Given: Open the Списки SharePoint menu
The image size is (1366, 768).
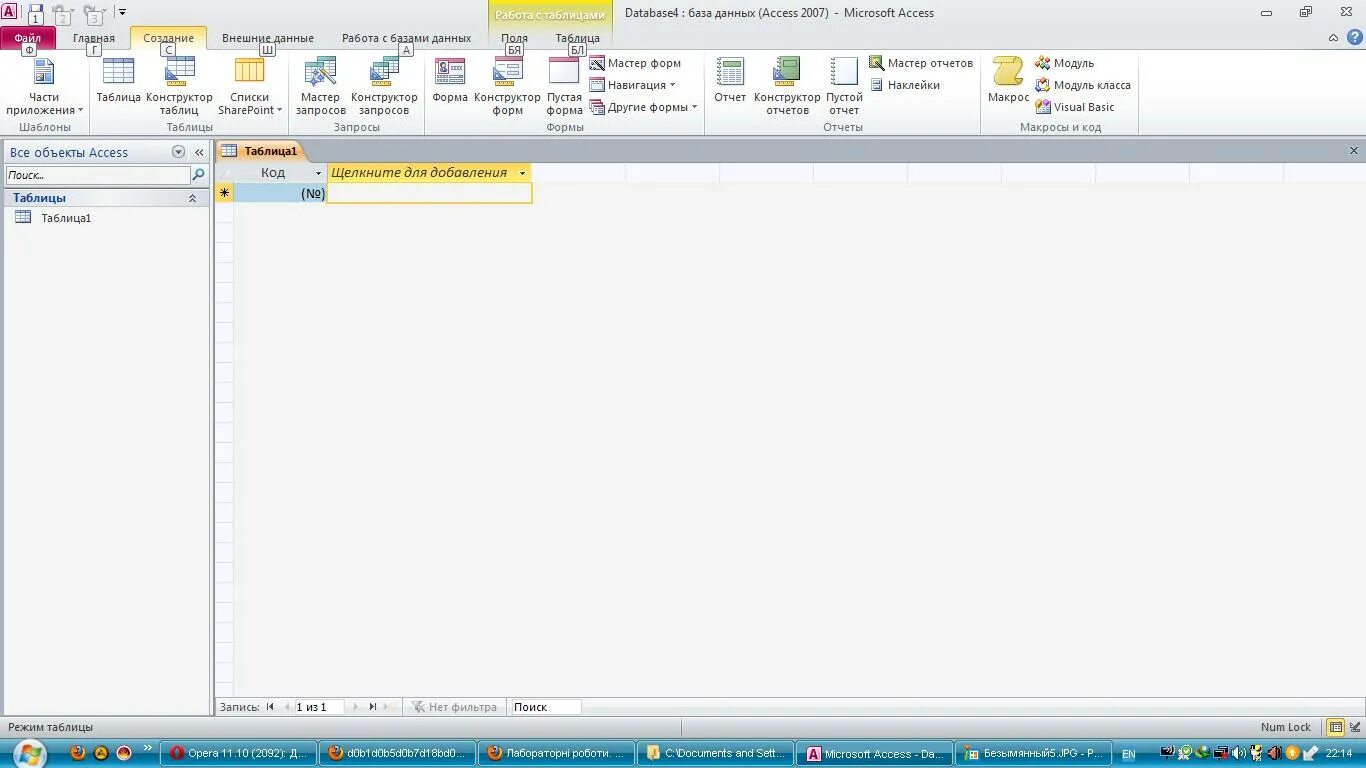Looking at the screenshot, I should point(250,87).
